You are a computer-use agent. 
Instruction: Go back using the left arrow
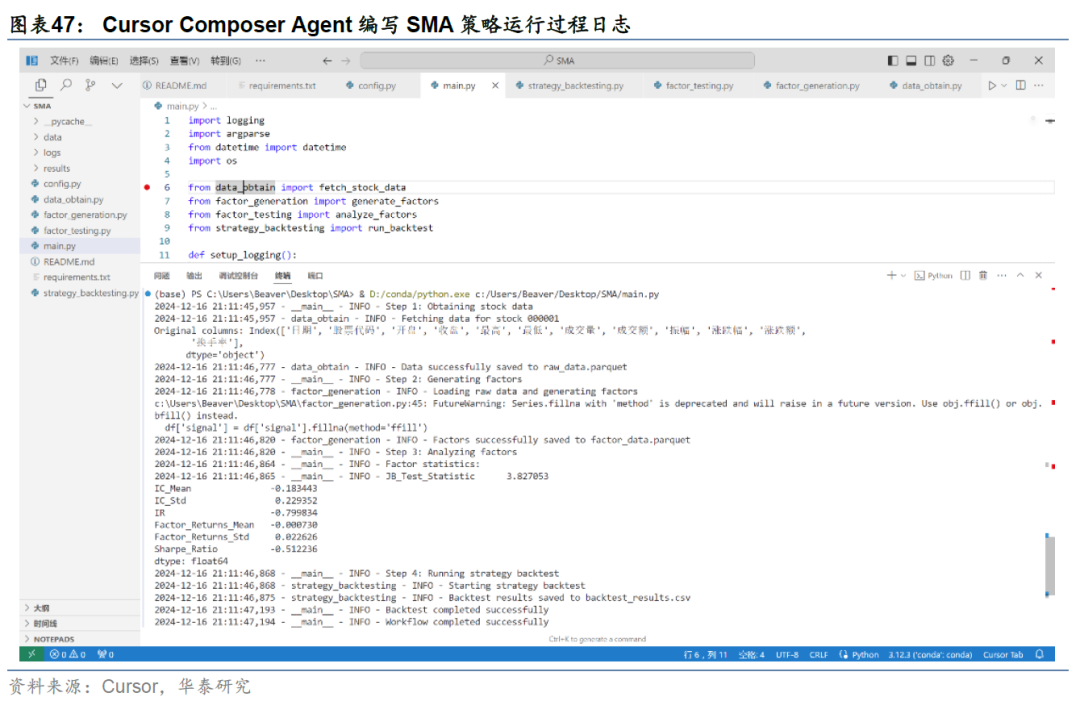pyautogui.click(x=327, y=61)
